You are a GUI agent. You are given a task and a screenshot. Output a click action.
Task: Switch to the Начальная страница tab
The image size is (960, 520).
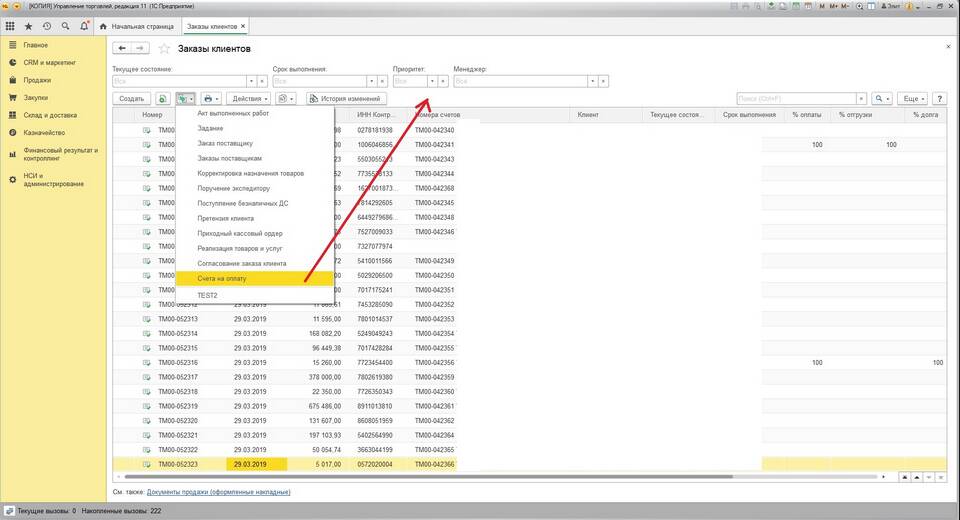click(142, 25)
